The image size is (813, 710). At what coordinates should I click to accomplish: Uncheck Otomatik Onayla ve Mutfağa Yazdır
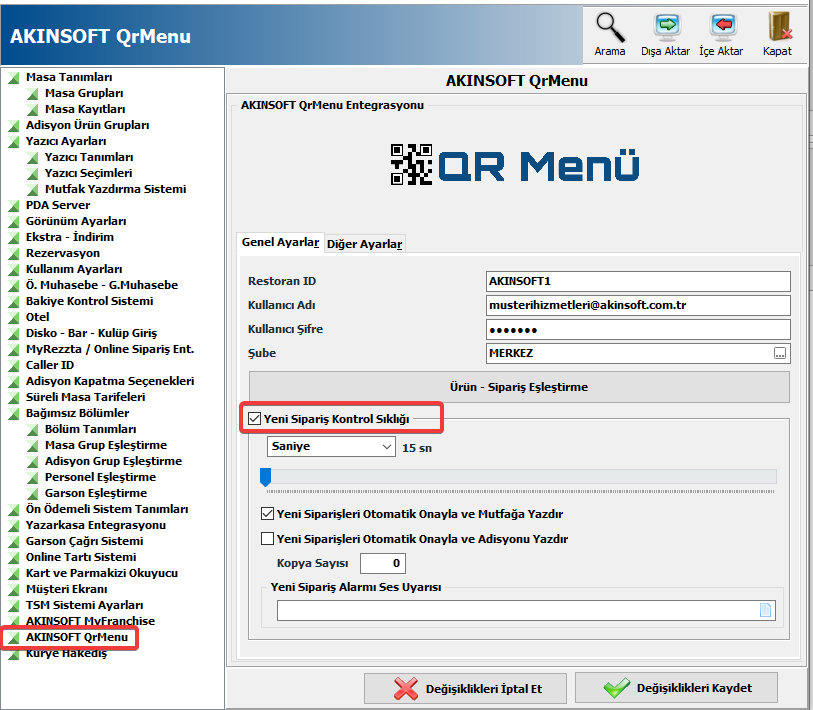pos(267,514)
